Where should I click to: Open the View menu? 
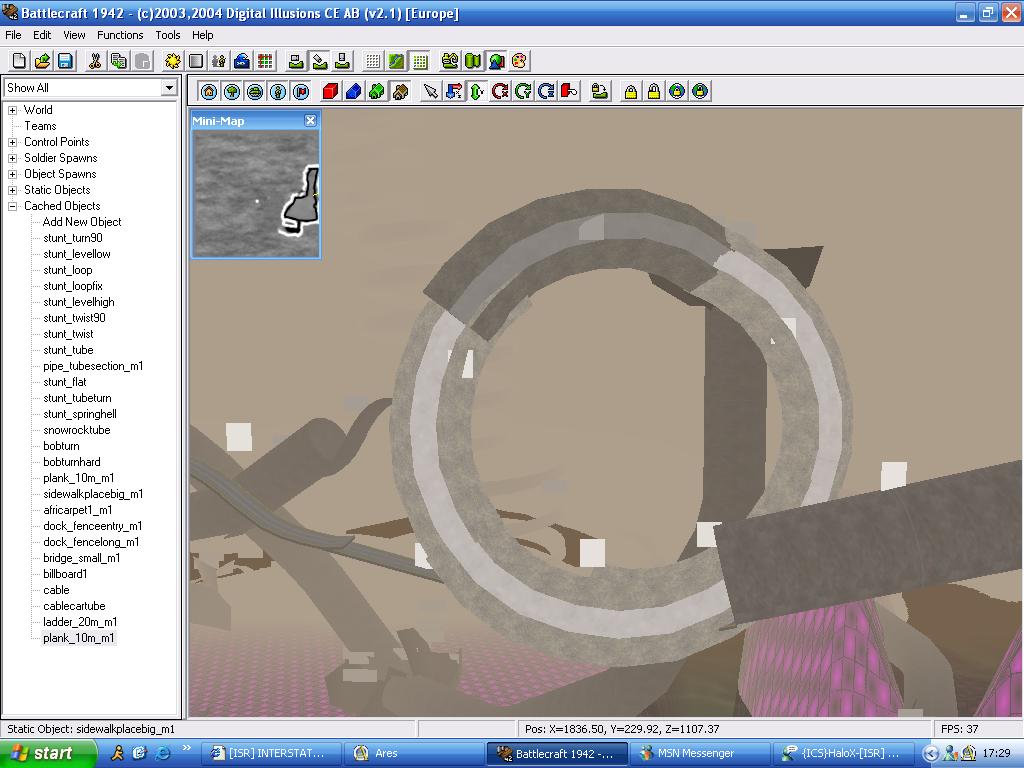(x=74, y=35)
